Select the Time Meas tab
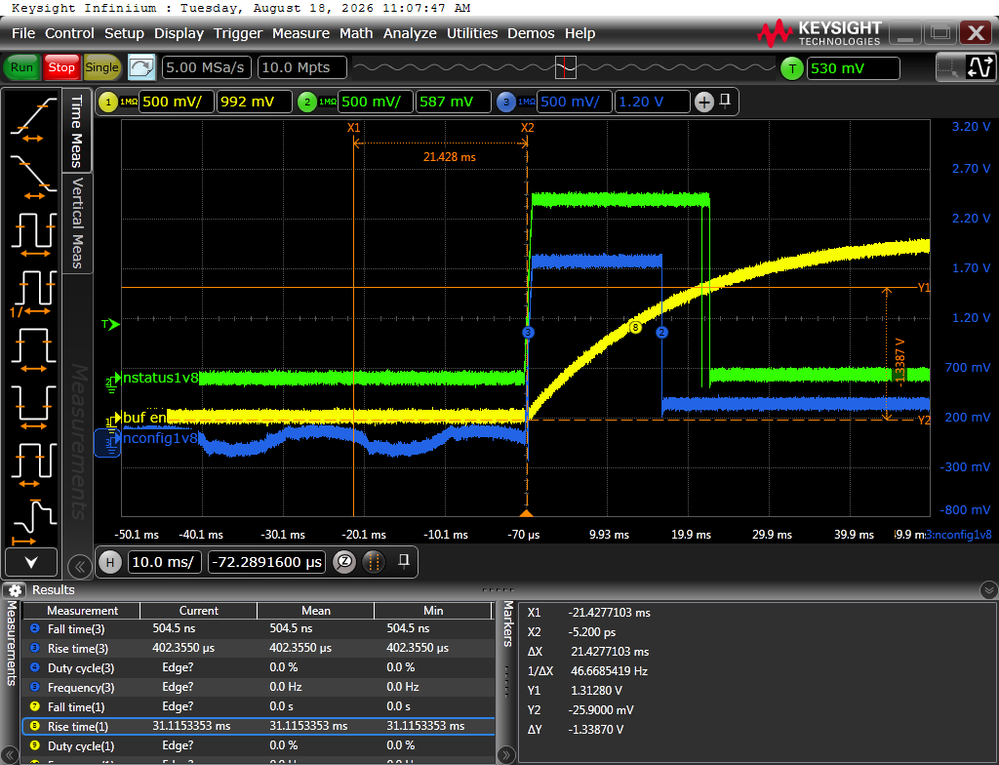 coord(77,131)
